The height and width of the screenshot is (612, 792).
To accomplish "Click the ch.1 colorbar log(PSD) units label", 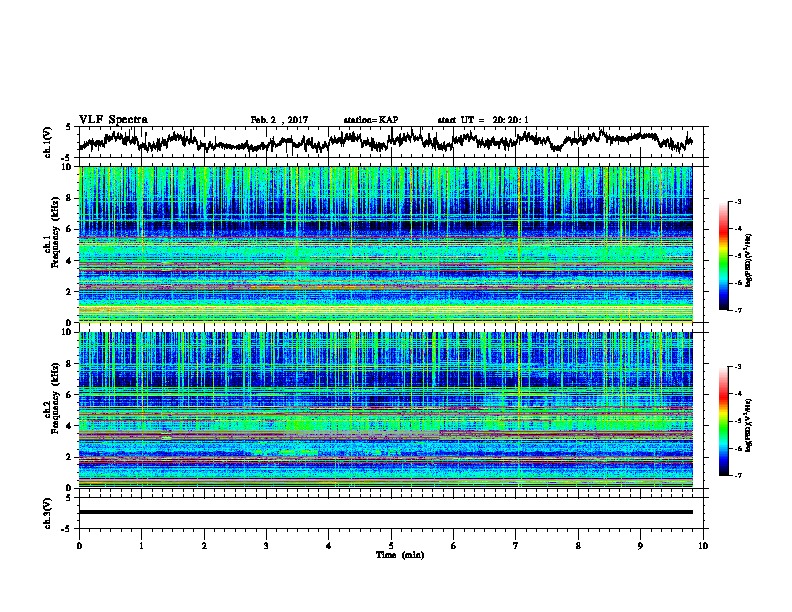I will (749, 260).
